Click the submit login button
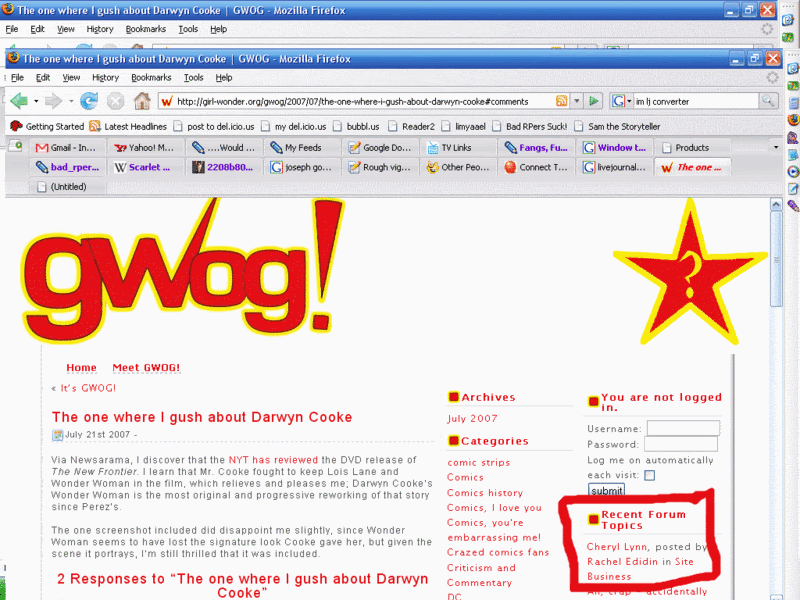 pos(607,490)
